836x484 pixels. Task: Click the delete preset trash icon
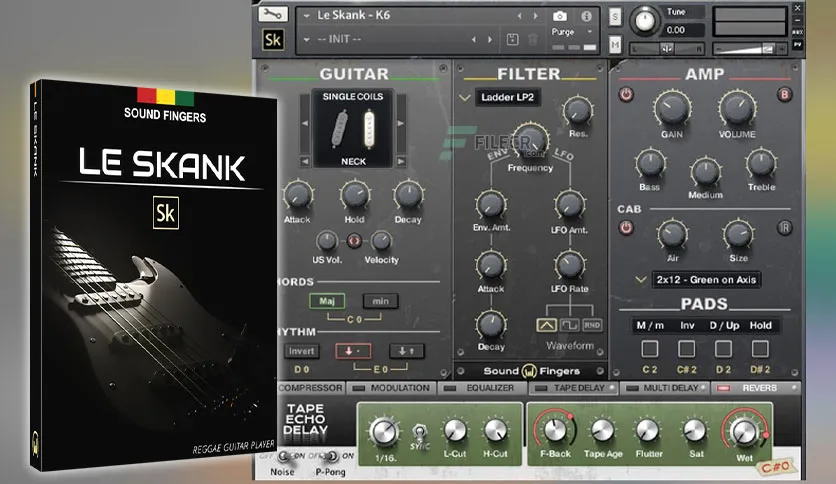533,39
